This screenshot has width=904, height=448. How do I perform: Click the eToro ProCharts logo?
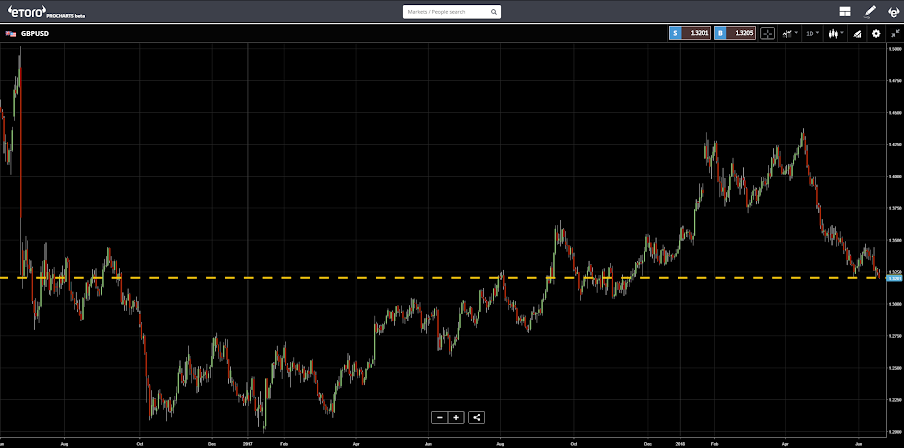pos(46,12)
